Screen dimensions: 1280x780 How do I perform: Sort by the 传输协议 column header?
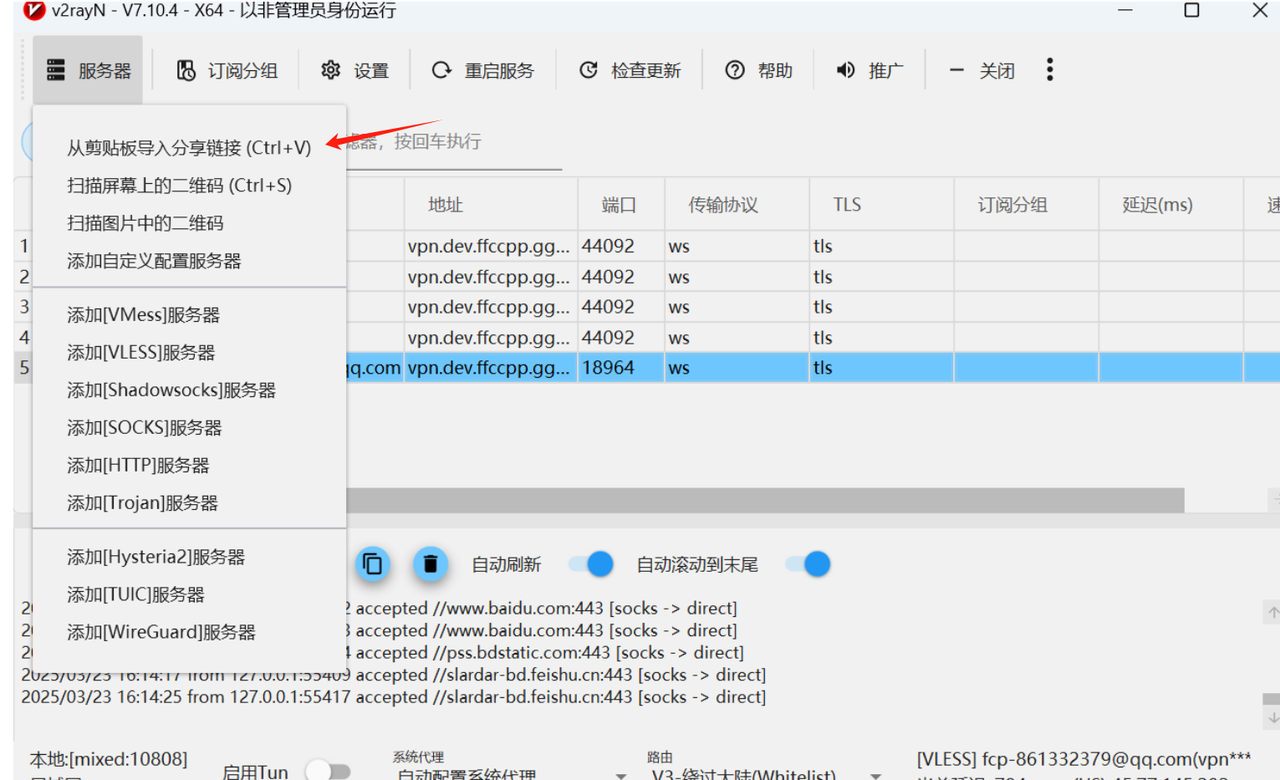click(x=737, y=205)
